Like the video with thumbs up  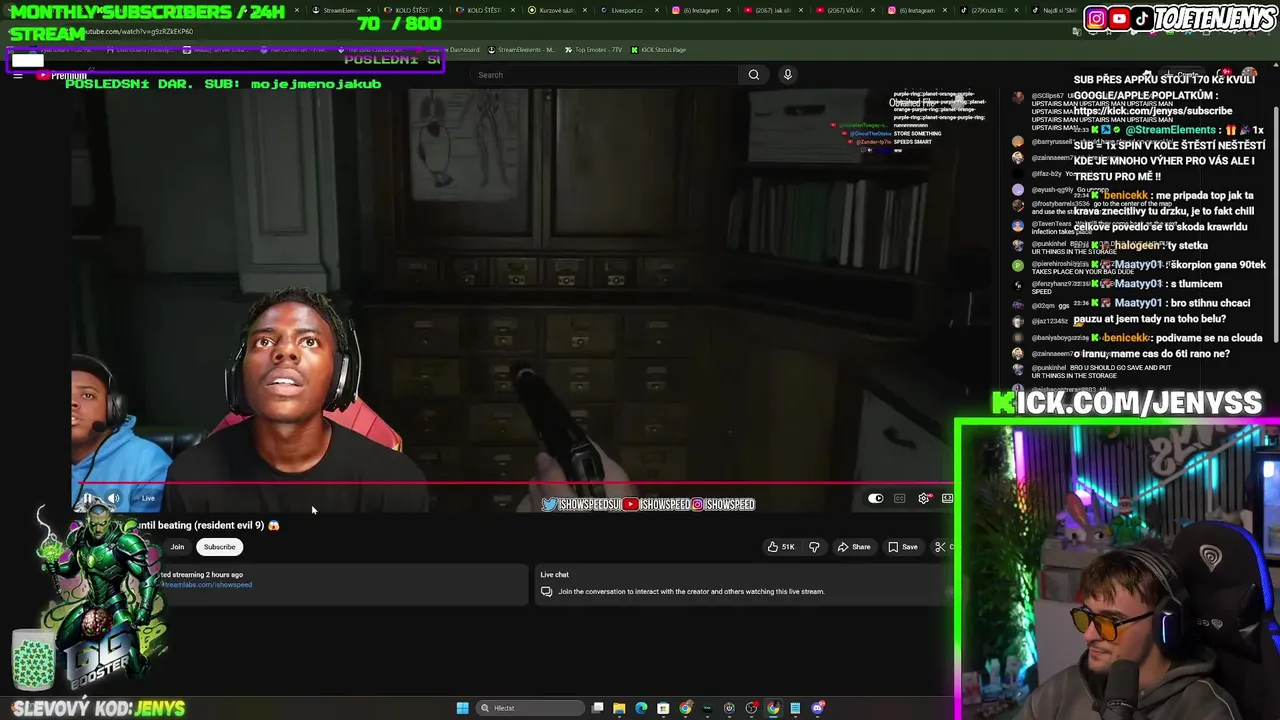coord(774,547)
